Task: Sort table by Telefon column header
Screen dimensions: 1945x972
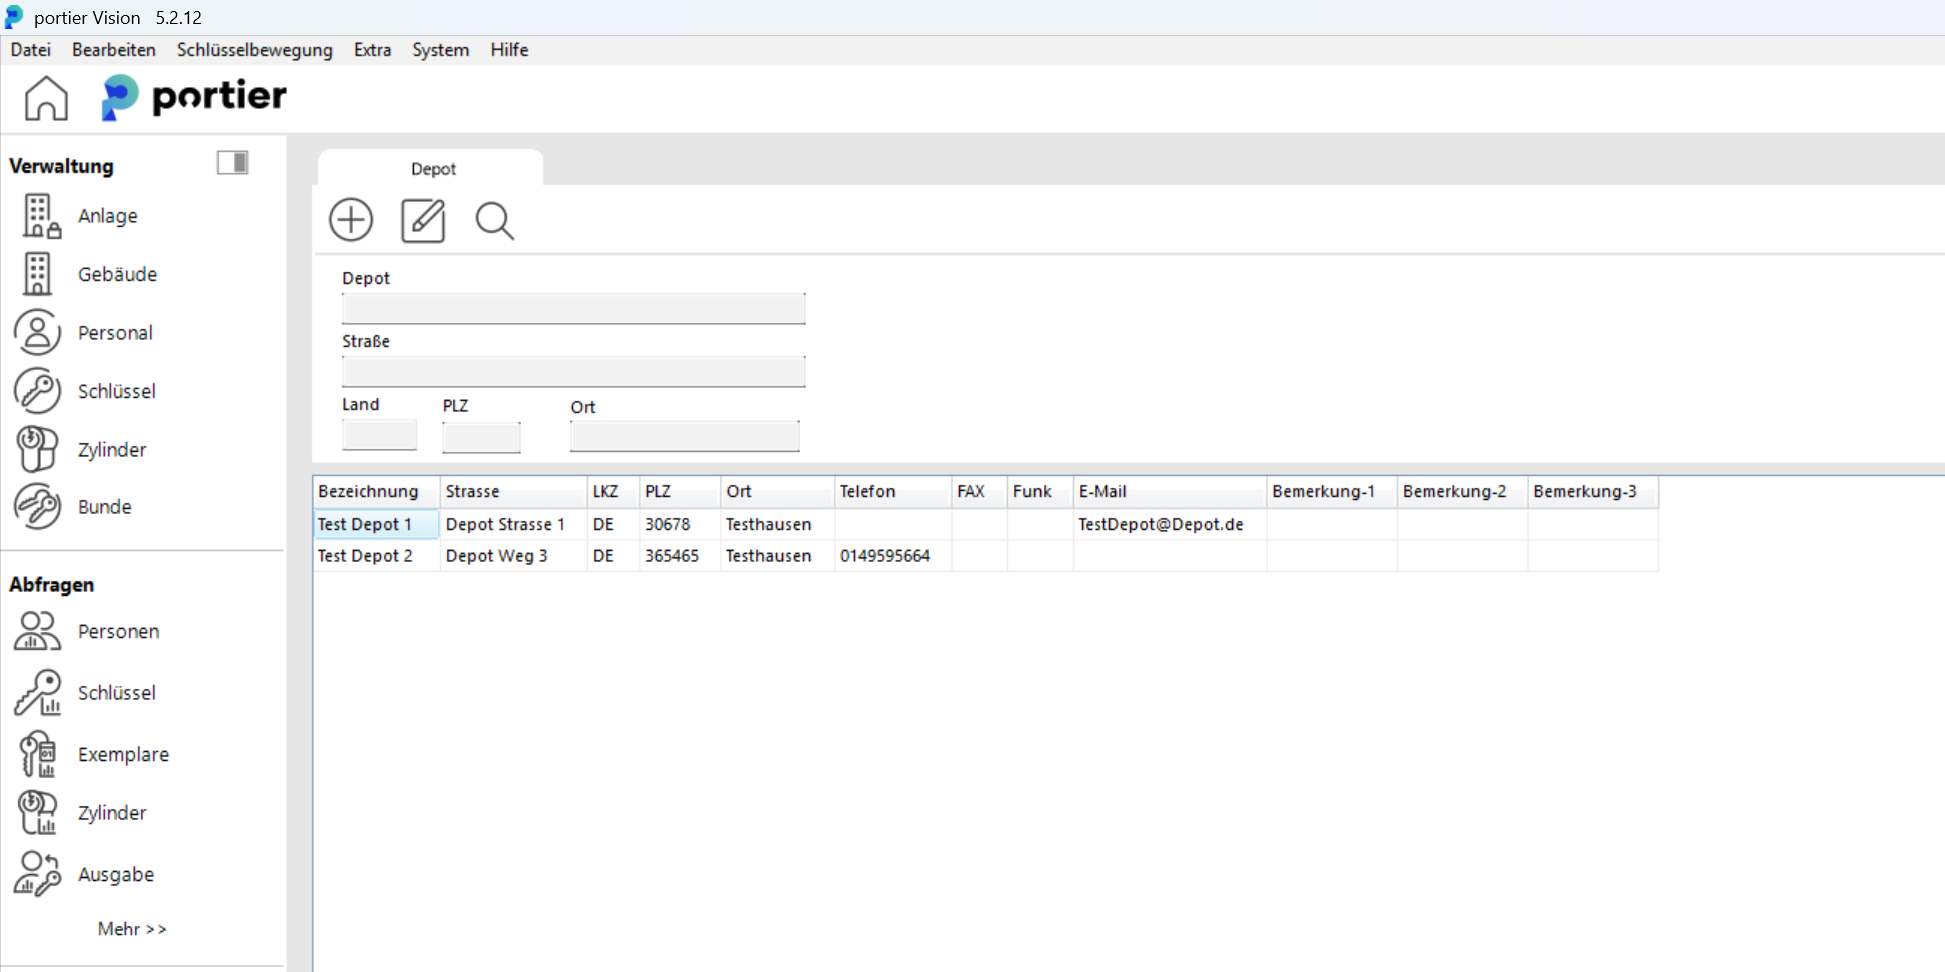Action: 893,492
